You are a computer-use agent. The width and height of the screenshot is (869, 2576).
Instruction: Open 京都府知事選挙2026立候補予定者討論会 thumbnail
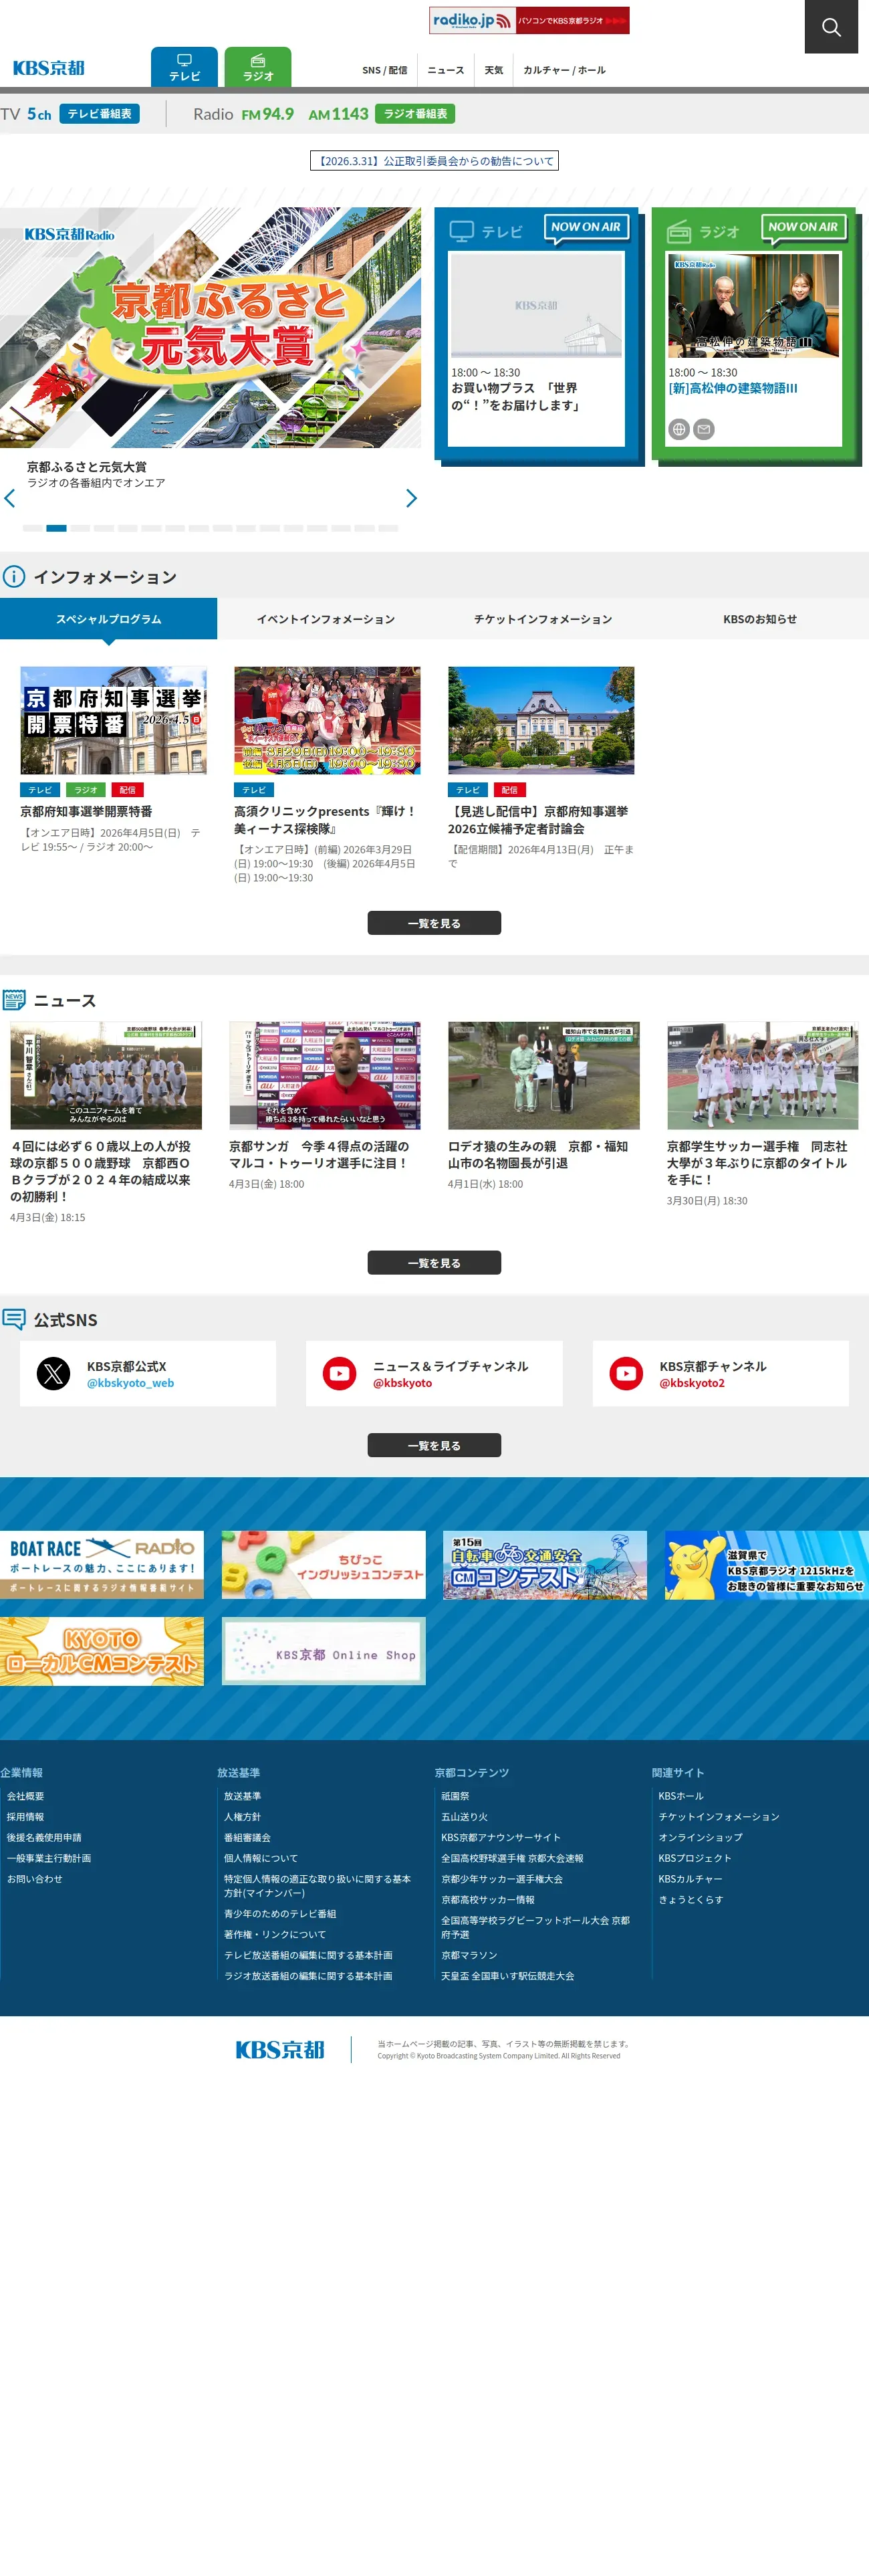point(541,720)
